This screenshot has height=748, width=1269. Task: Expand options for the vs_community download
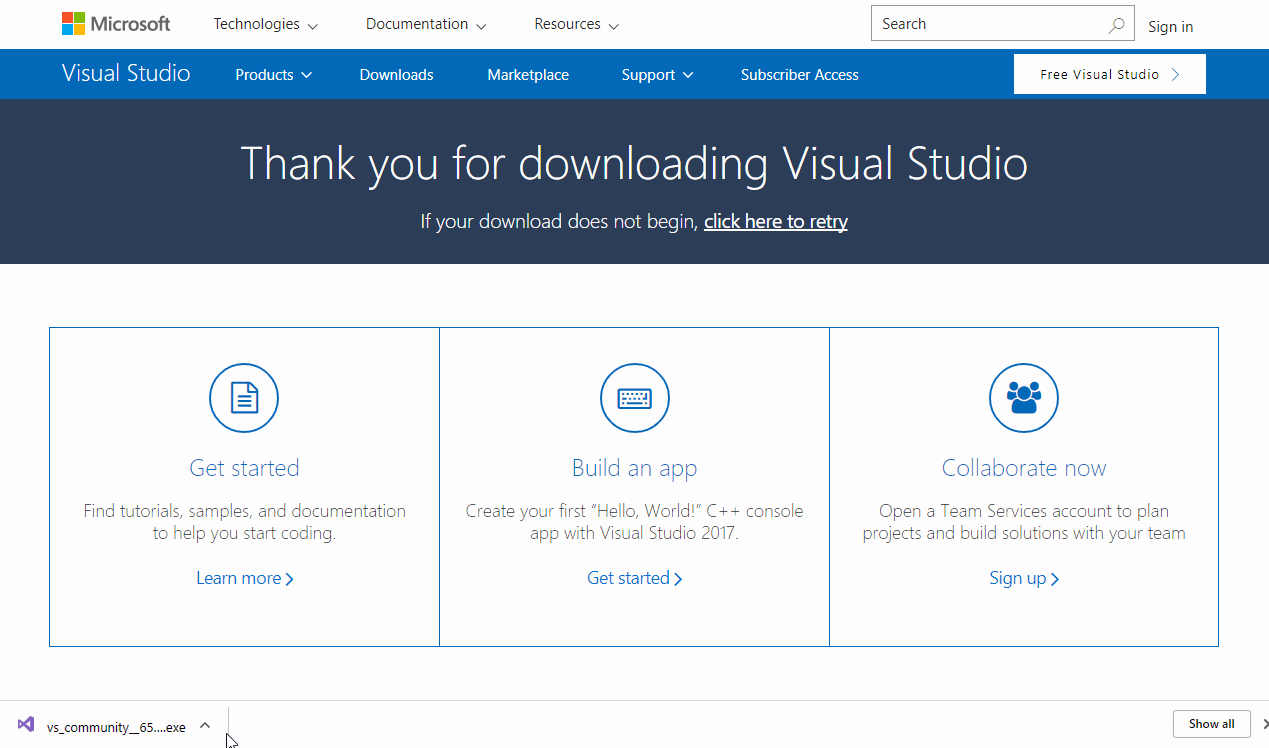[204, 725]
